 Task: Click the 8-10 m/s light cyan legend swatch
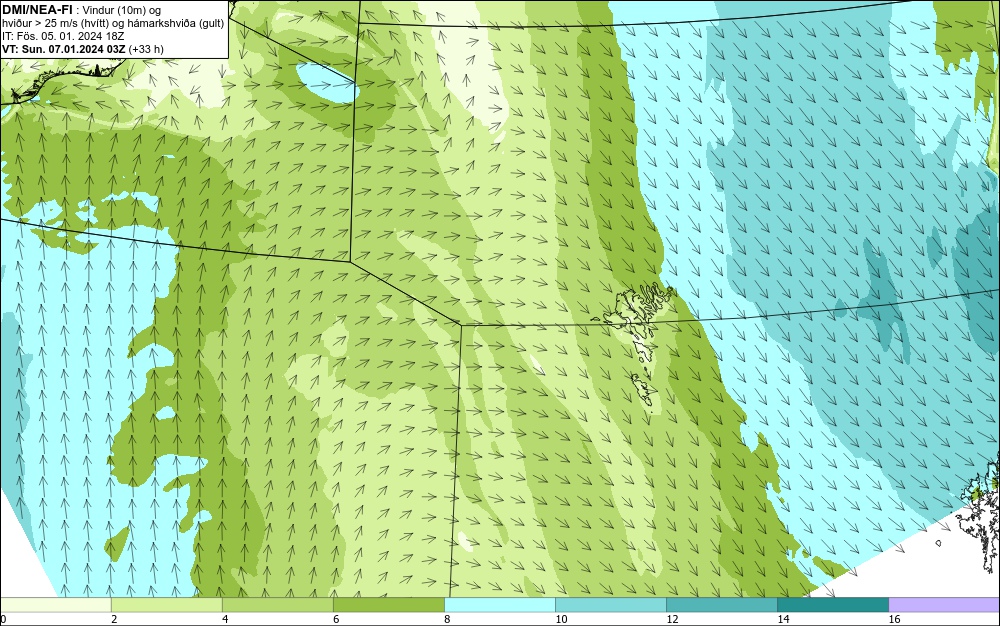click(500, 604)
